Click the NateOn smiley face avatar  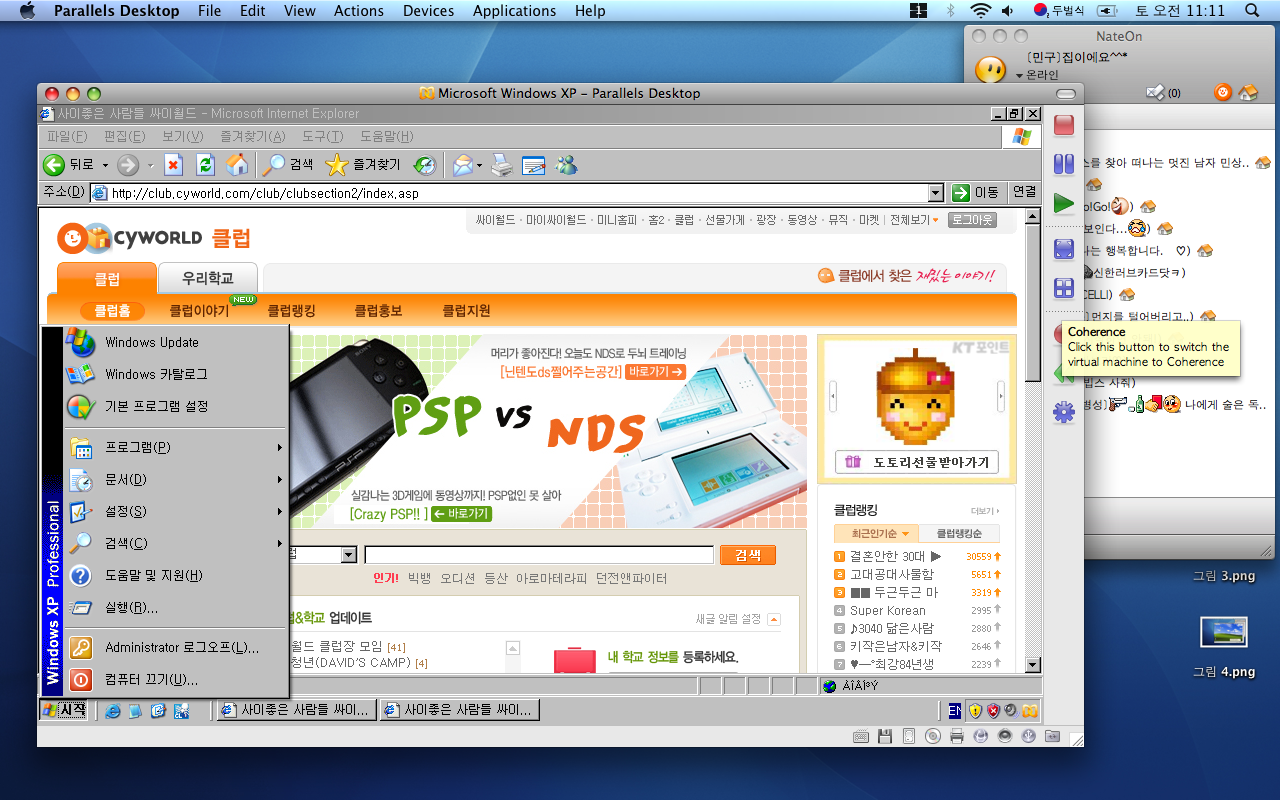coord(990,70)
